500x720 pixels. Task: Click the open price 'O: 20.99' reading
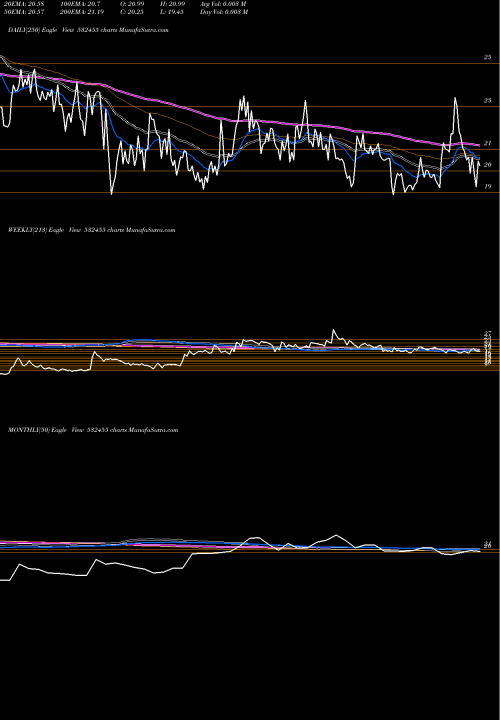[x=131, y=4]
